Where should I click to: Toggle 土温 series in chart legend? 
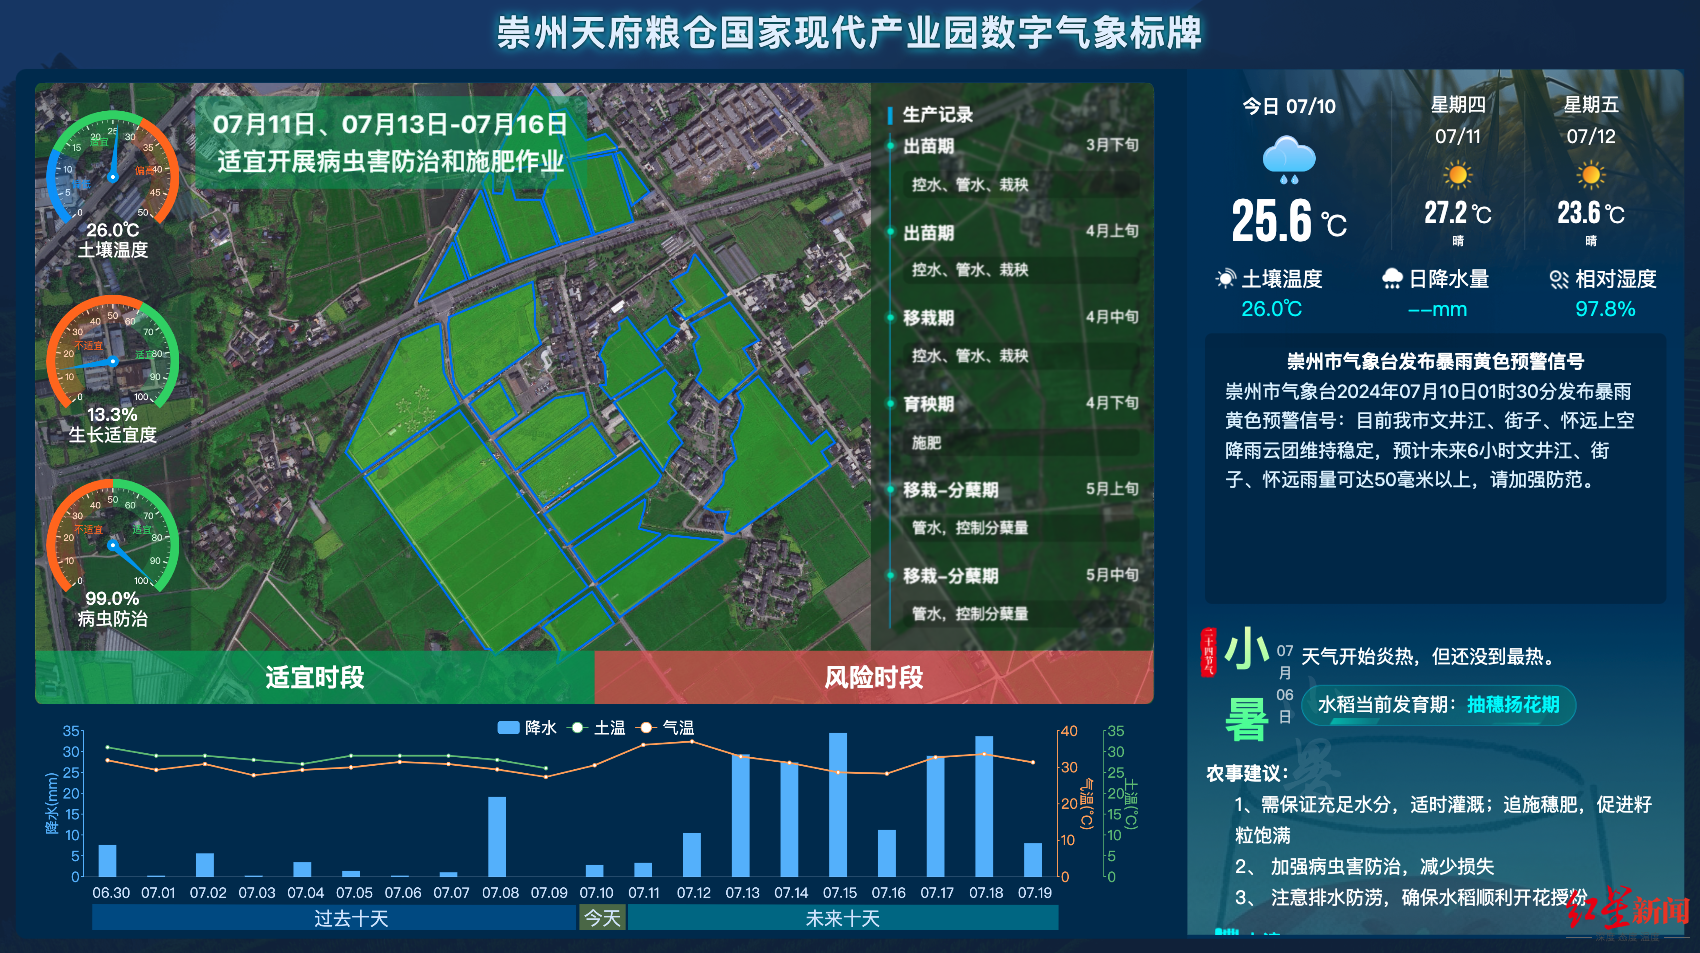pos(597,728)
